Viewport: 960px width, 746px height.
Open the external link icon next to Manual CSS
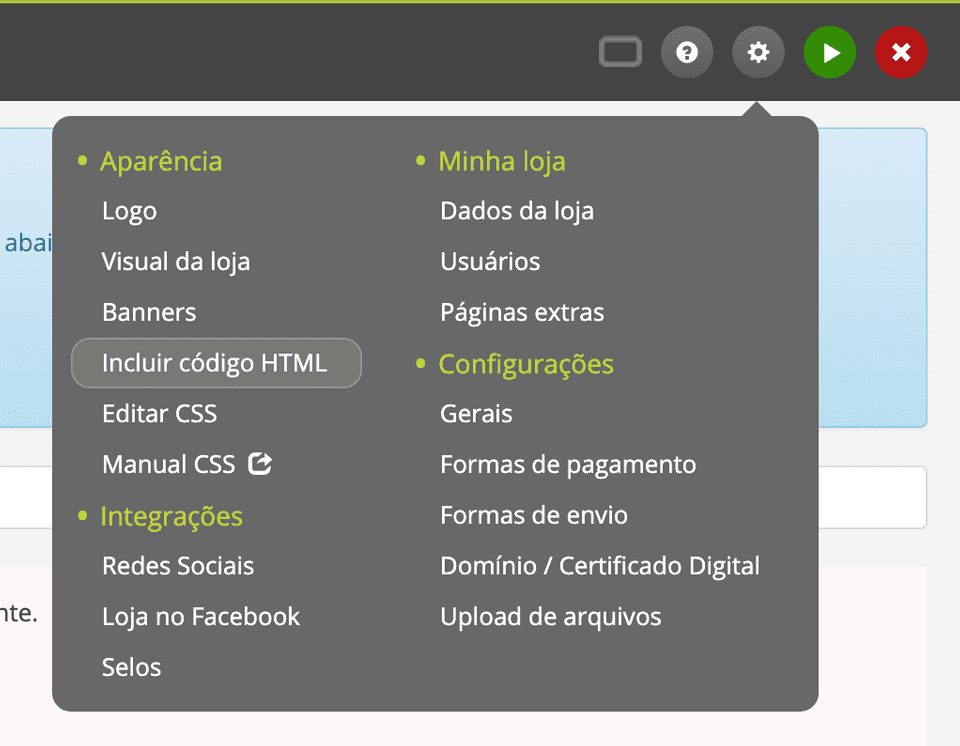pyautogui.click(x=262, y=463)
